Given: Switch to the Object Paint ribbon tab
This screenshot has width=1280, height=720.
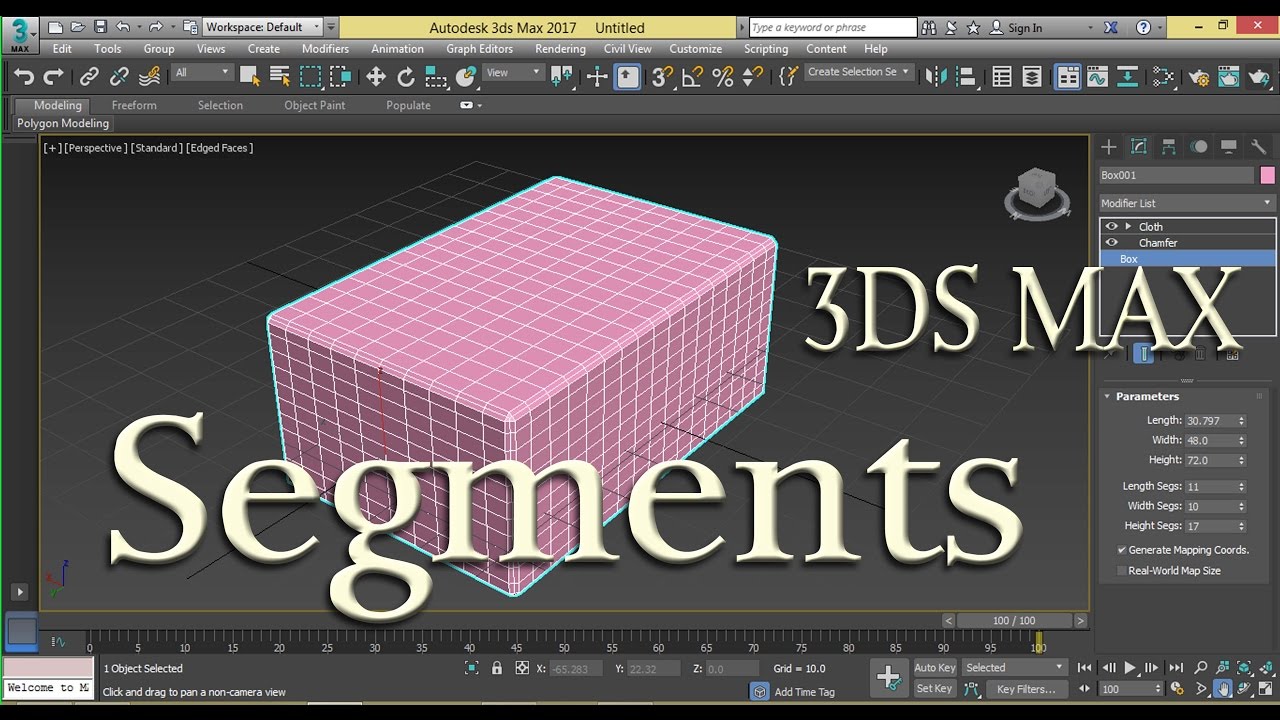Looking at the screenshot, I should click(x=314, y=105).
